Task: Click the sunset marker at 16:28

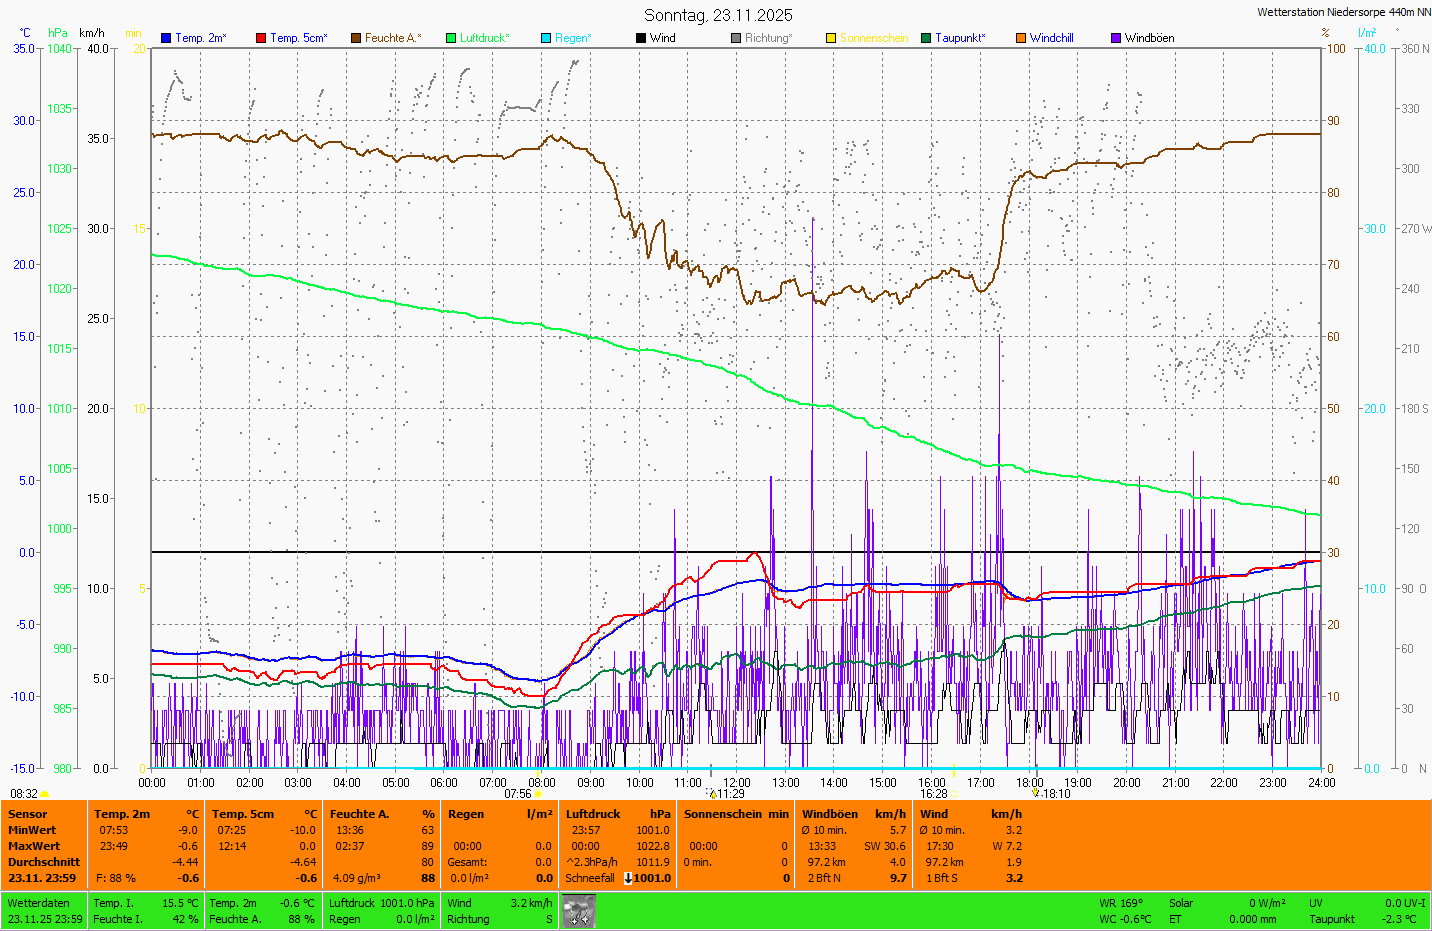Action: 954,794
